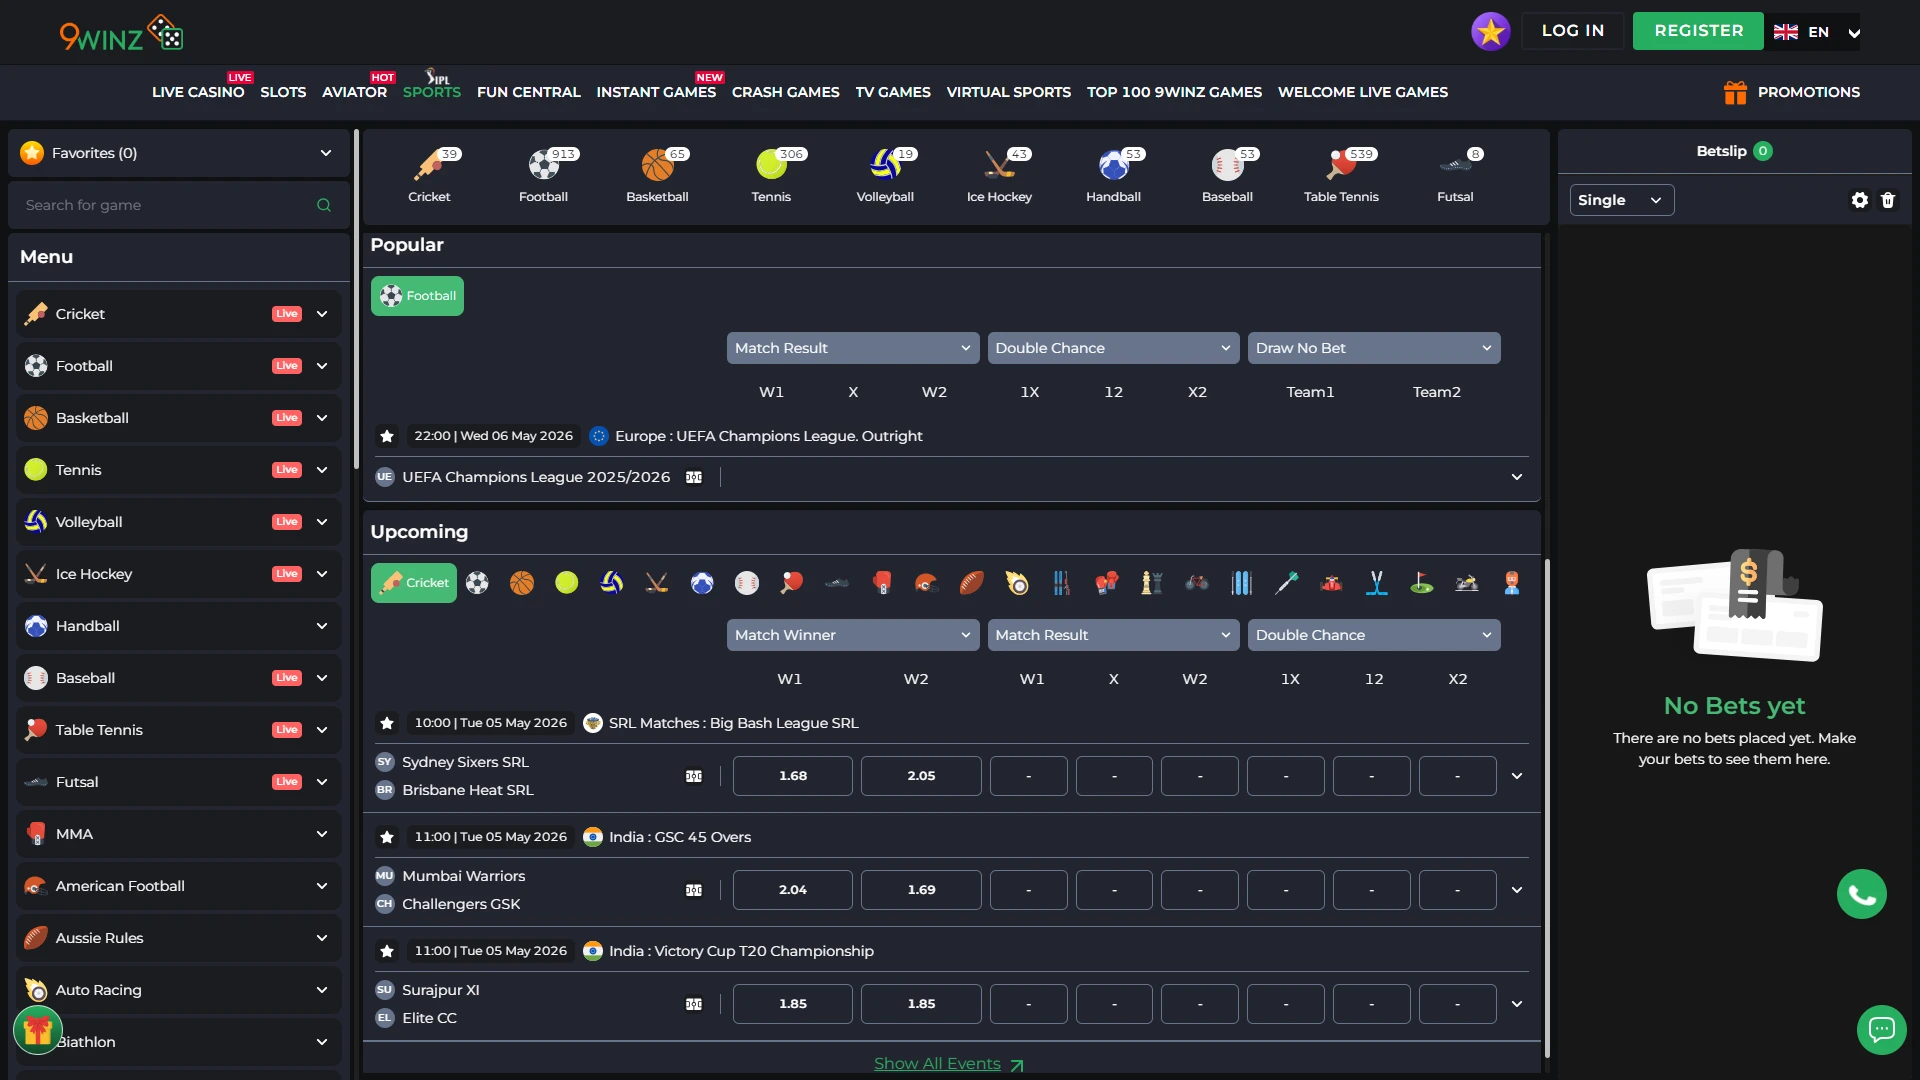
Task: Open Futsal in the top sports bar
Action: pos(1455,176)
